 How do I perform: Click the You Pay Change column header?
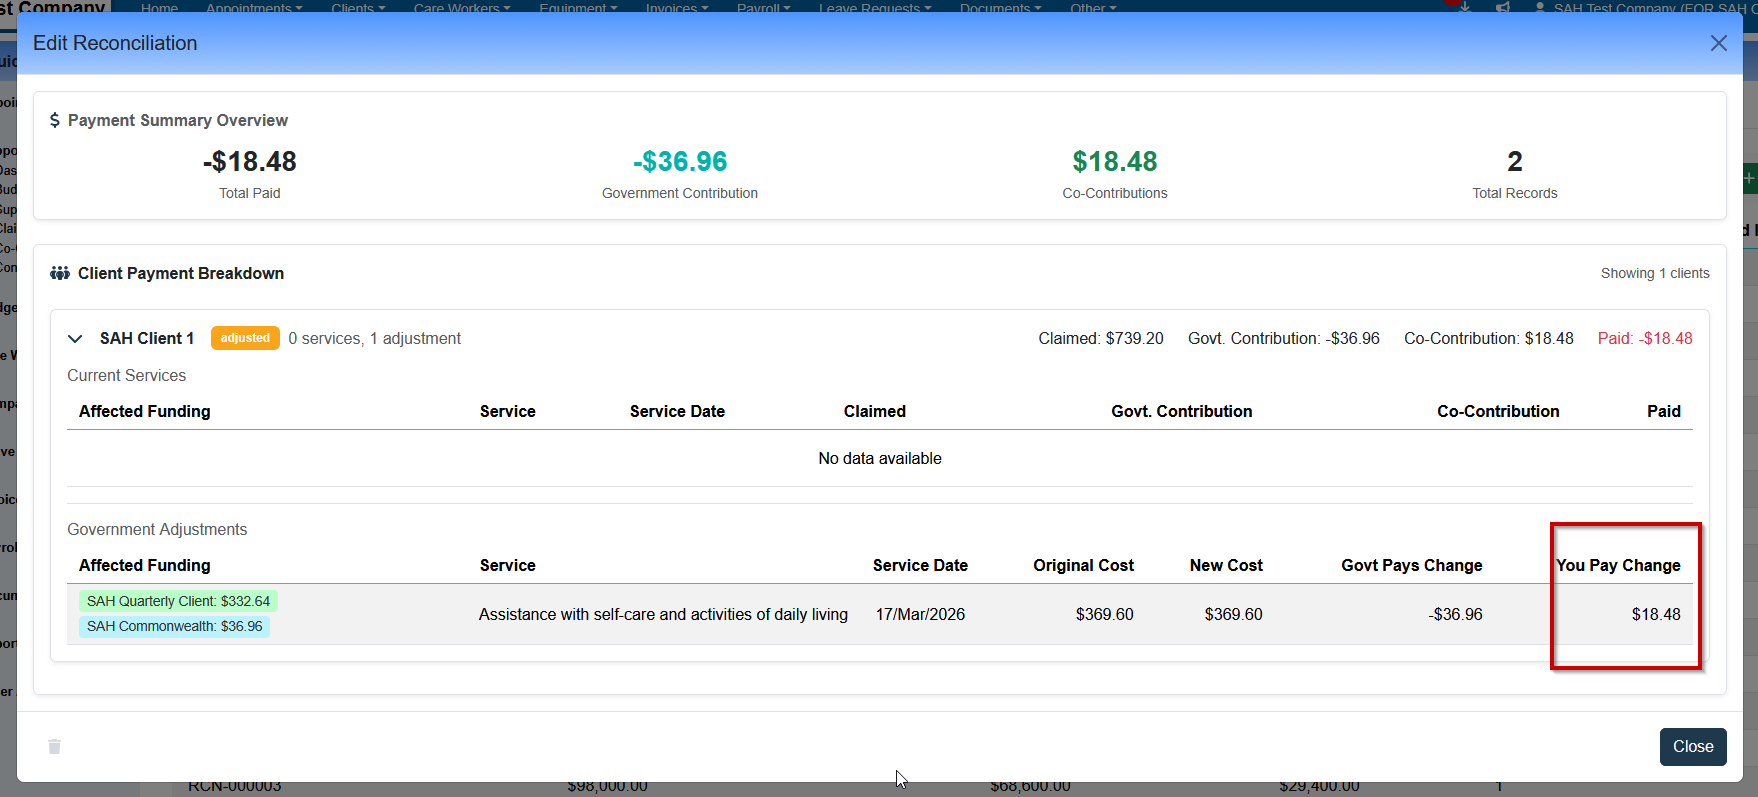[x=1618, y=565]
